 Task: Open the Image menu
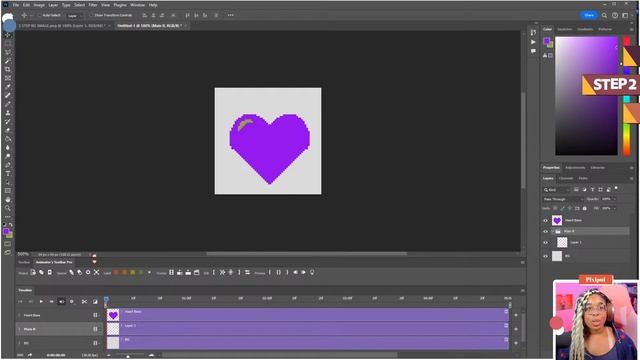tap(39, 5)
